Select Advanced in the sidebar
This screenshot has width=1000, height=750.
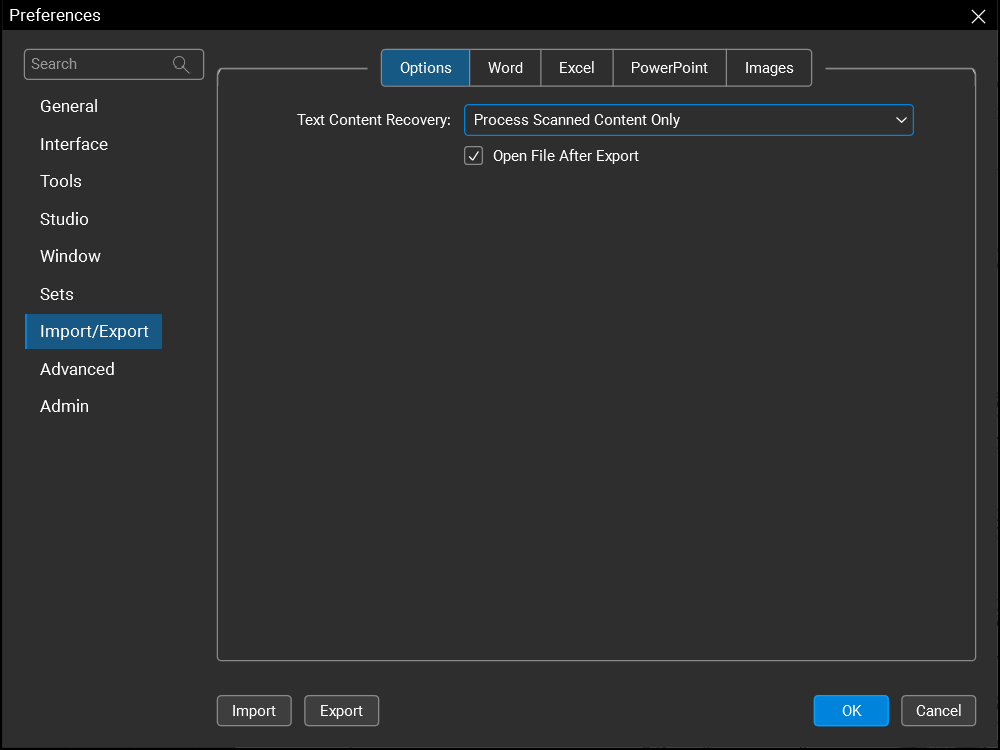click(77, 369)
